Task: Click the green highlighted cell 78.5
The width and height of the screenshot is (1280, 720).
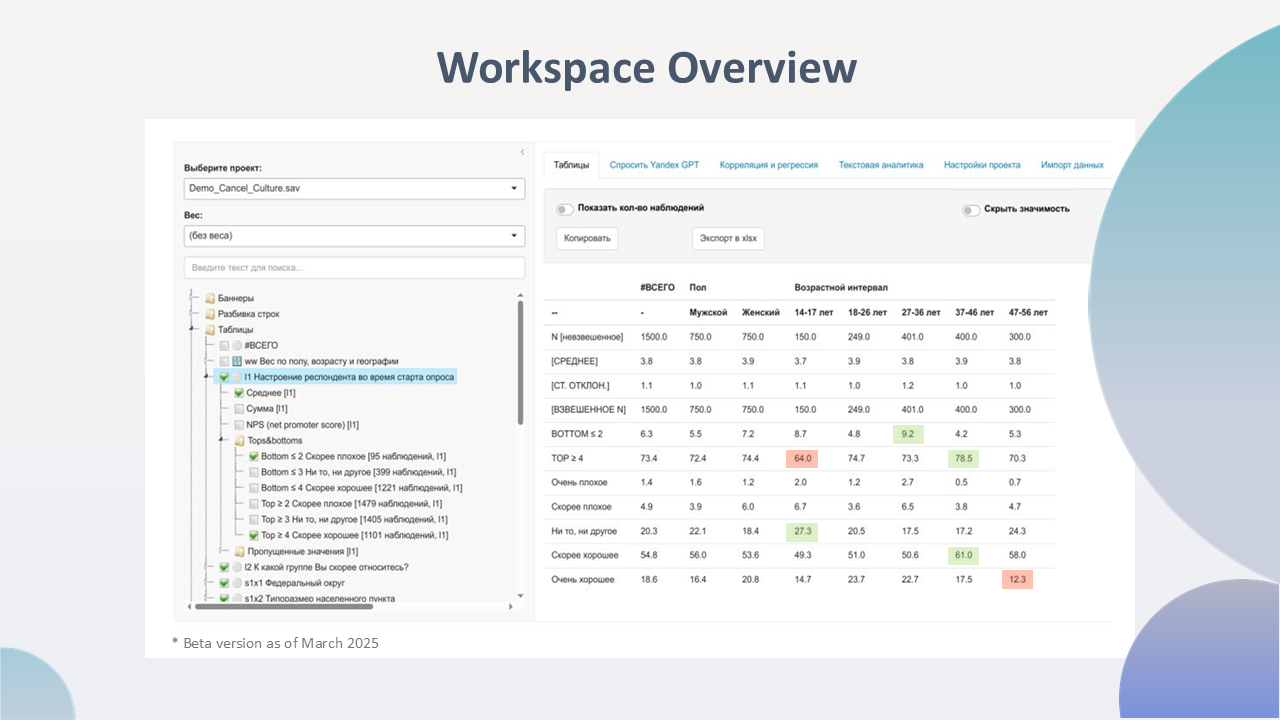Action: (x=964, y=458)
